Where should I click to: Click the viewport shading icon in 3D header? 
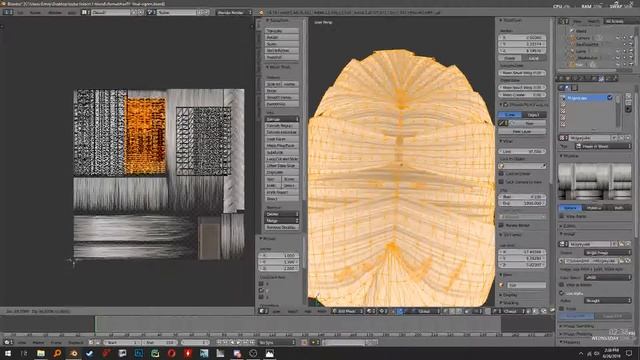(370, 311)
